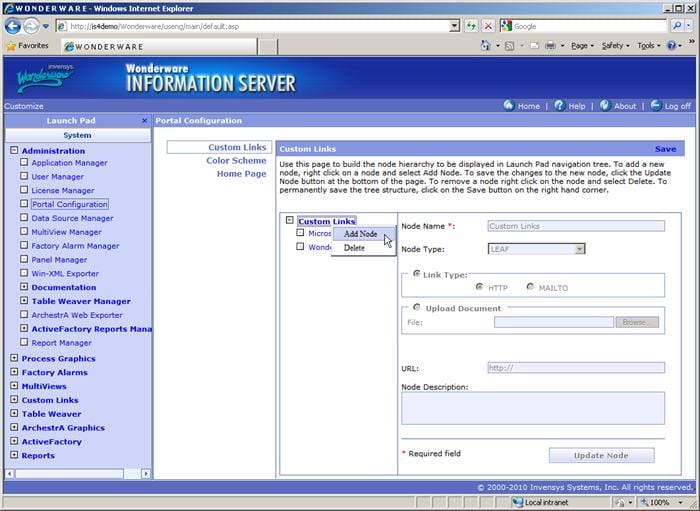The image size is (700, 511).
Task: Open the Node Type dropdown
Action: pos(579,249)
